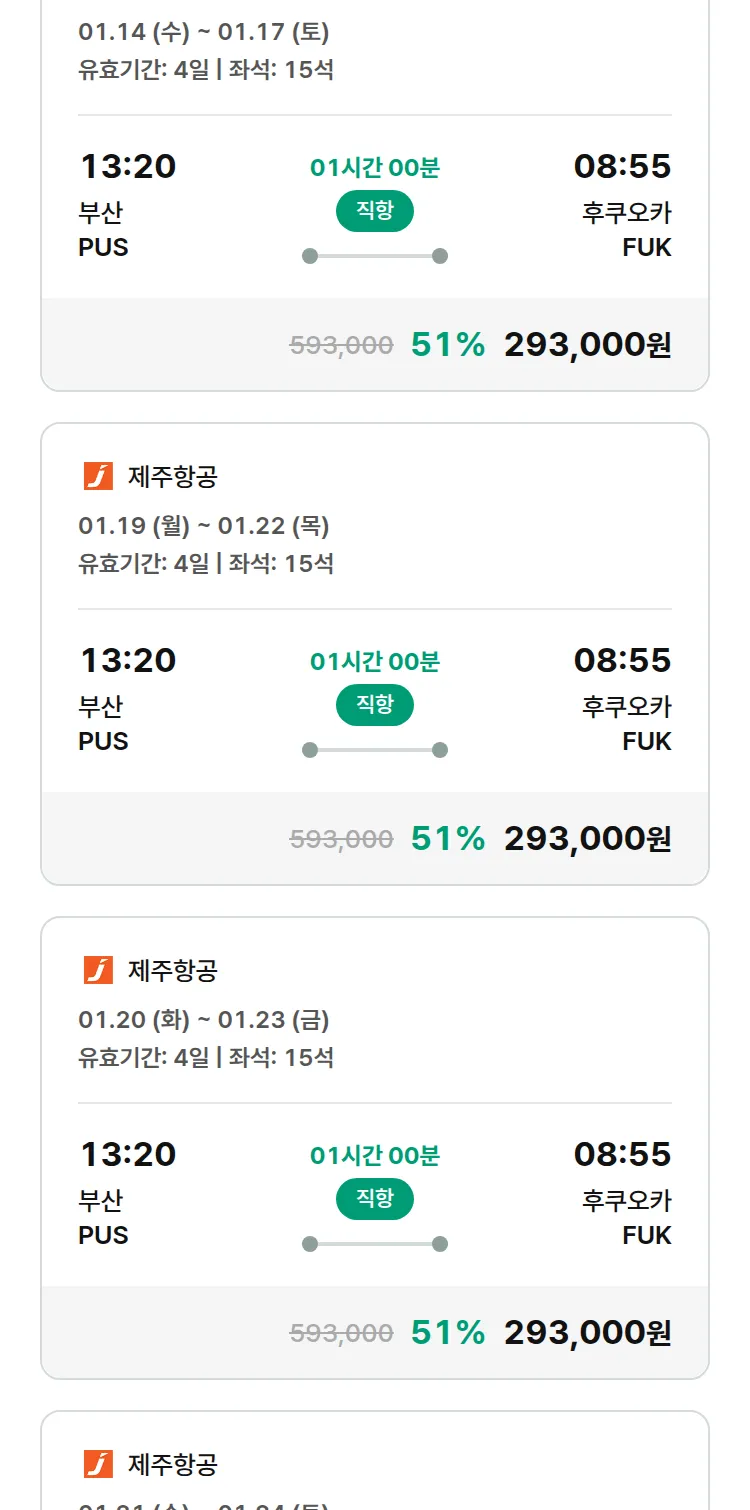Tap 직항 badge in 01.20~01.23 card
This screenshot has height=1510, width=750.
click(x=374, y=1199)
